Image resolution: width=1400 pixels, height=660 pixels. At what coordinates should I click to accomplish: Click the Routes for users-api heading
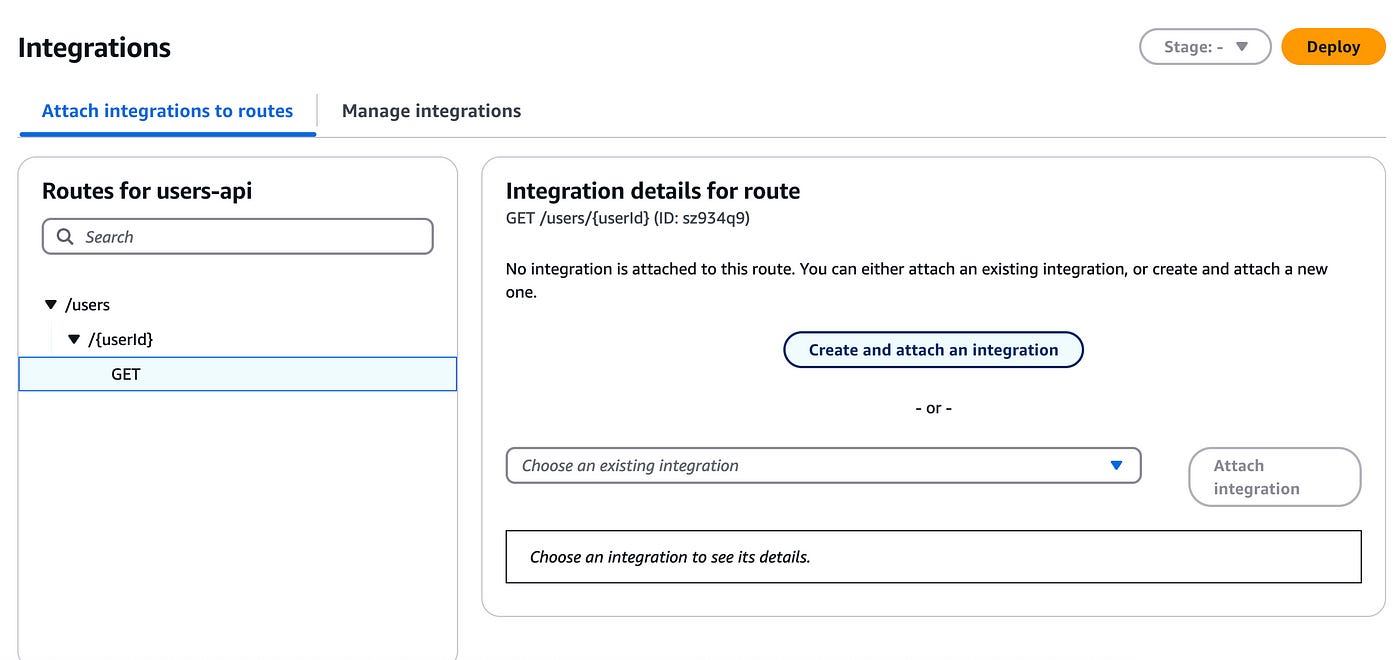click(x=147, y=191)
